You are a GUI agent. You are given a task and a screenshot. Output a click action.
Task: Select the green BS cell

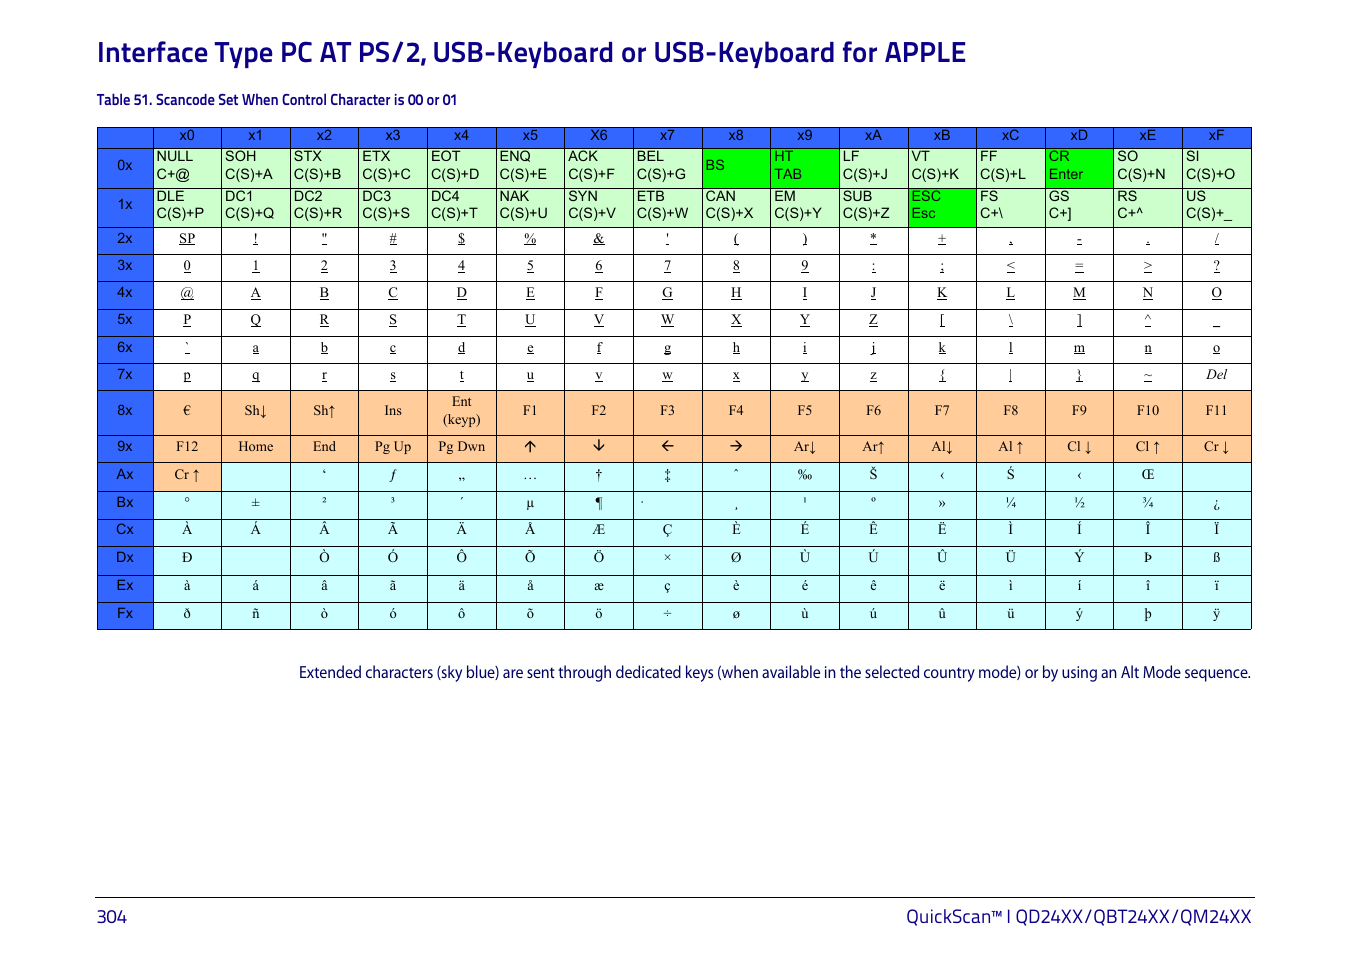point(736,167)
